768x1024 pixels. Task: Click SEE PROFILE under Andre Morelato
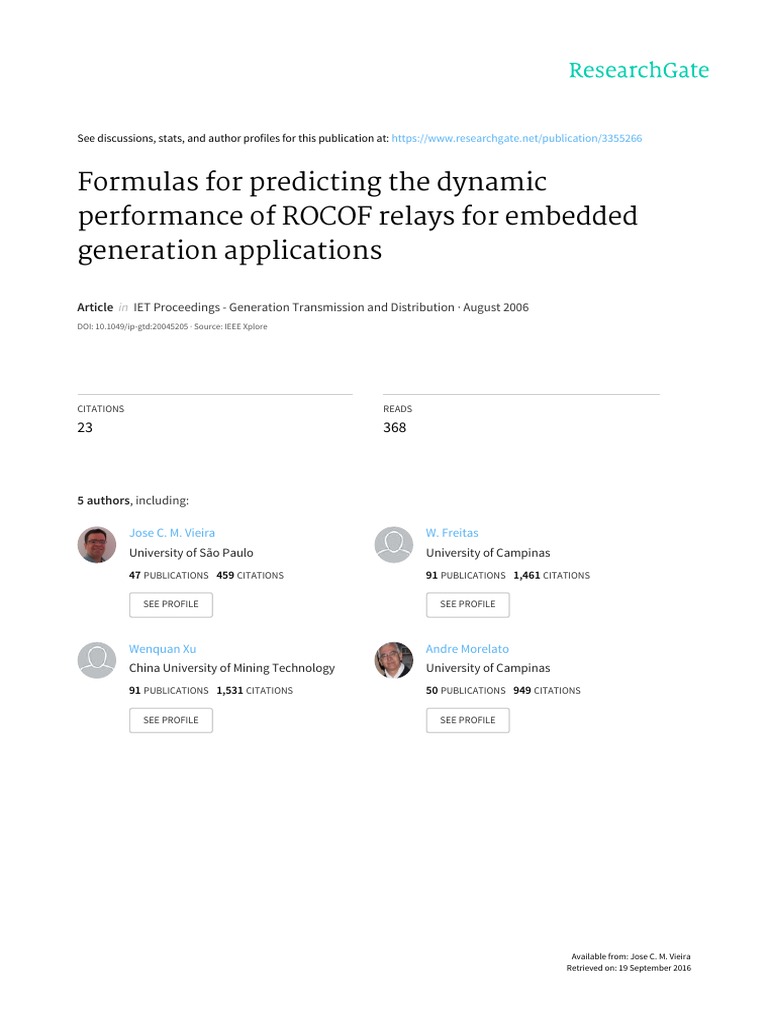pos(468,720)
